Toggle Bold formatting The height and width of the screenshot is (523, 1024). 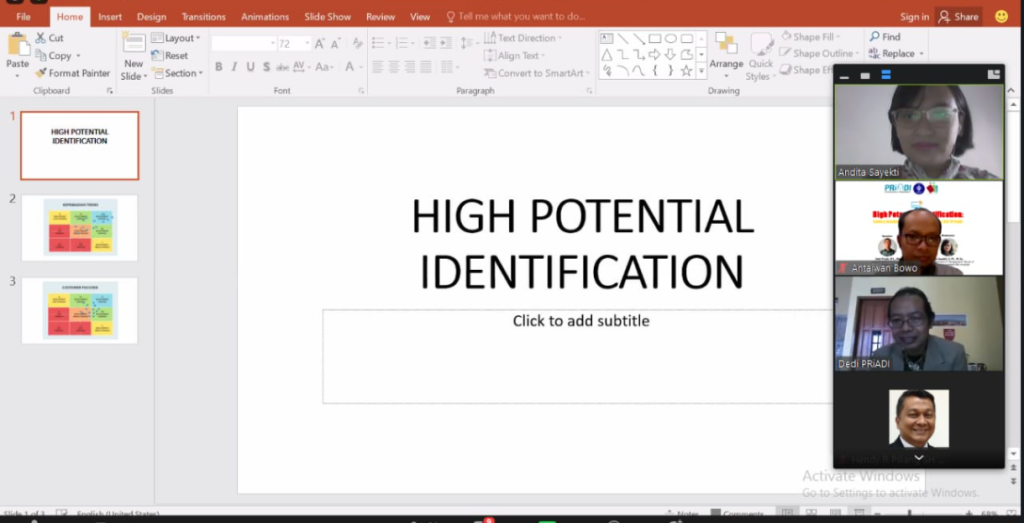point(217,67)
